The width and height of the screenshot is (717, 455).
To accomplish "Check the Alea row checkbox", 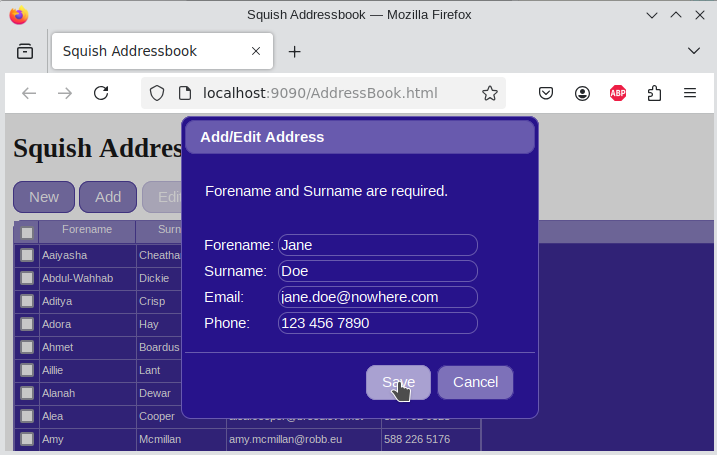I will [27, 416].
